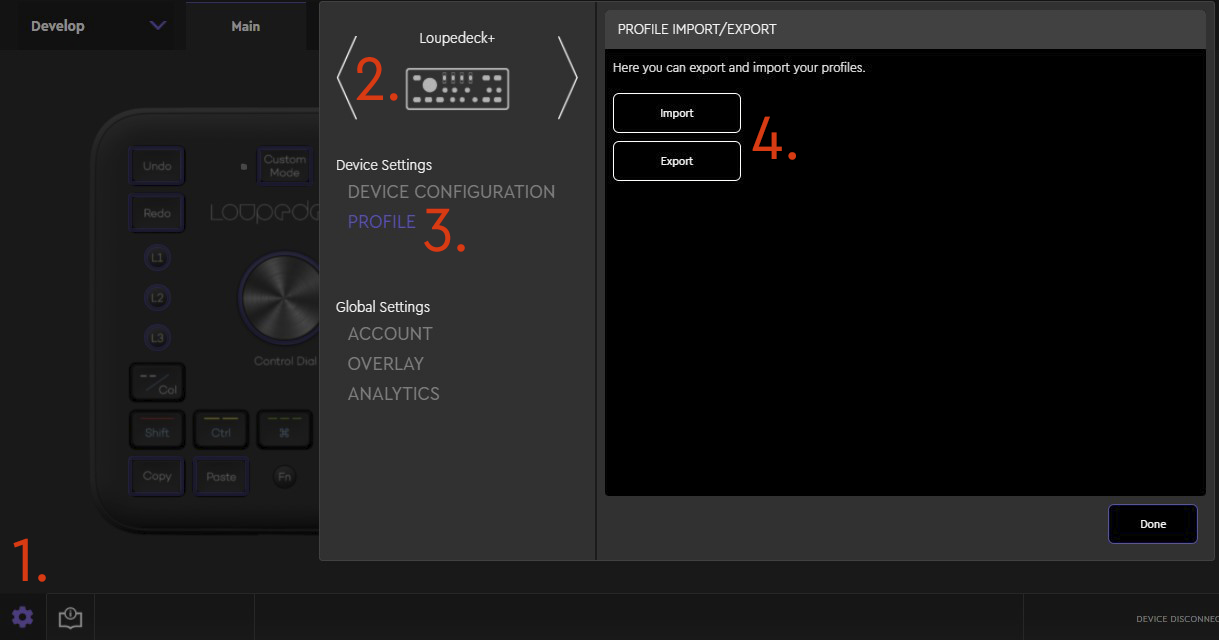Click the Export profile button
The width and height of the screenshot is (1219, 640).
676,161
